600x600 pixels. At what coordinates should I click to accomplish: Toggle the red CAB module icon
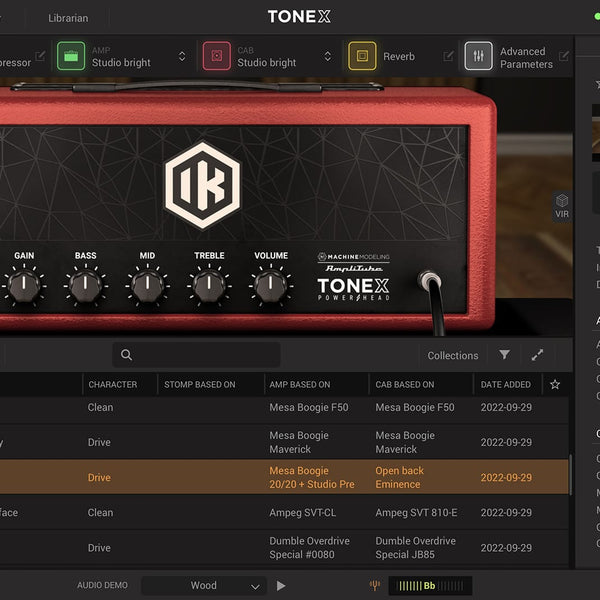tap(217, 56)
